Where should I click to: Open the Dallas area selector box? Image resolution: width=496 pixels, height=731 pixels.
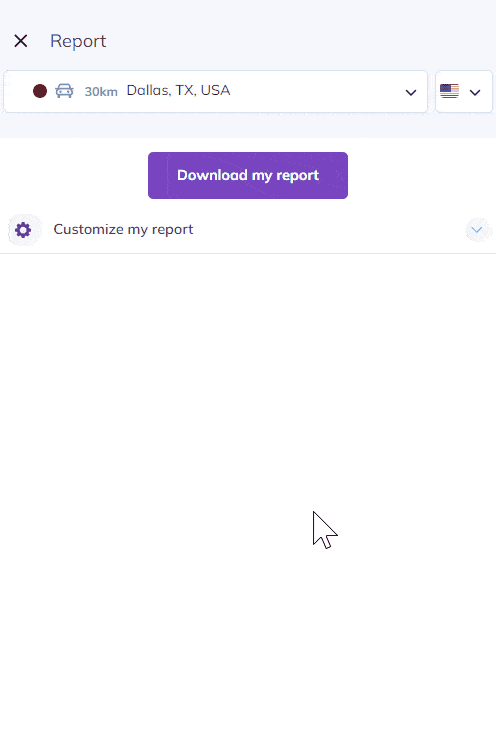(215, 91)
